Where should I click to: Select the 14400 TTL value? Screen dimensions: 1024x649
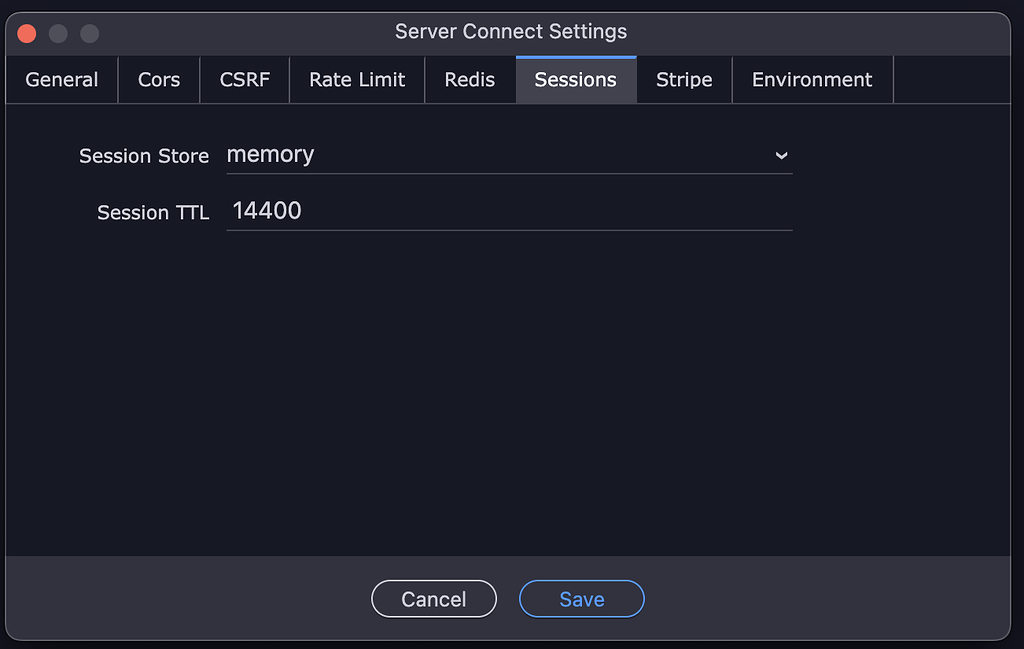click(266, 210)
